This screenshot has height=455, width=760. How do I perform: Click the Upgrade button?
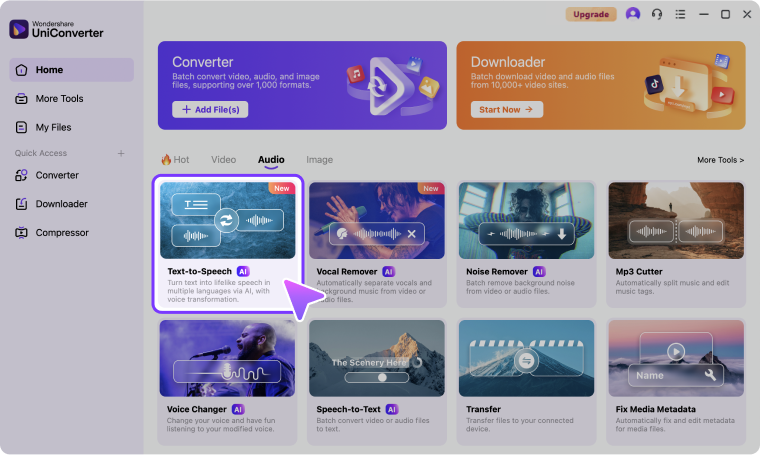[591, 14]
